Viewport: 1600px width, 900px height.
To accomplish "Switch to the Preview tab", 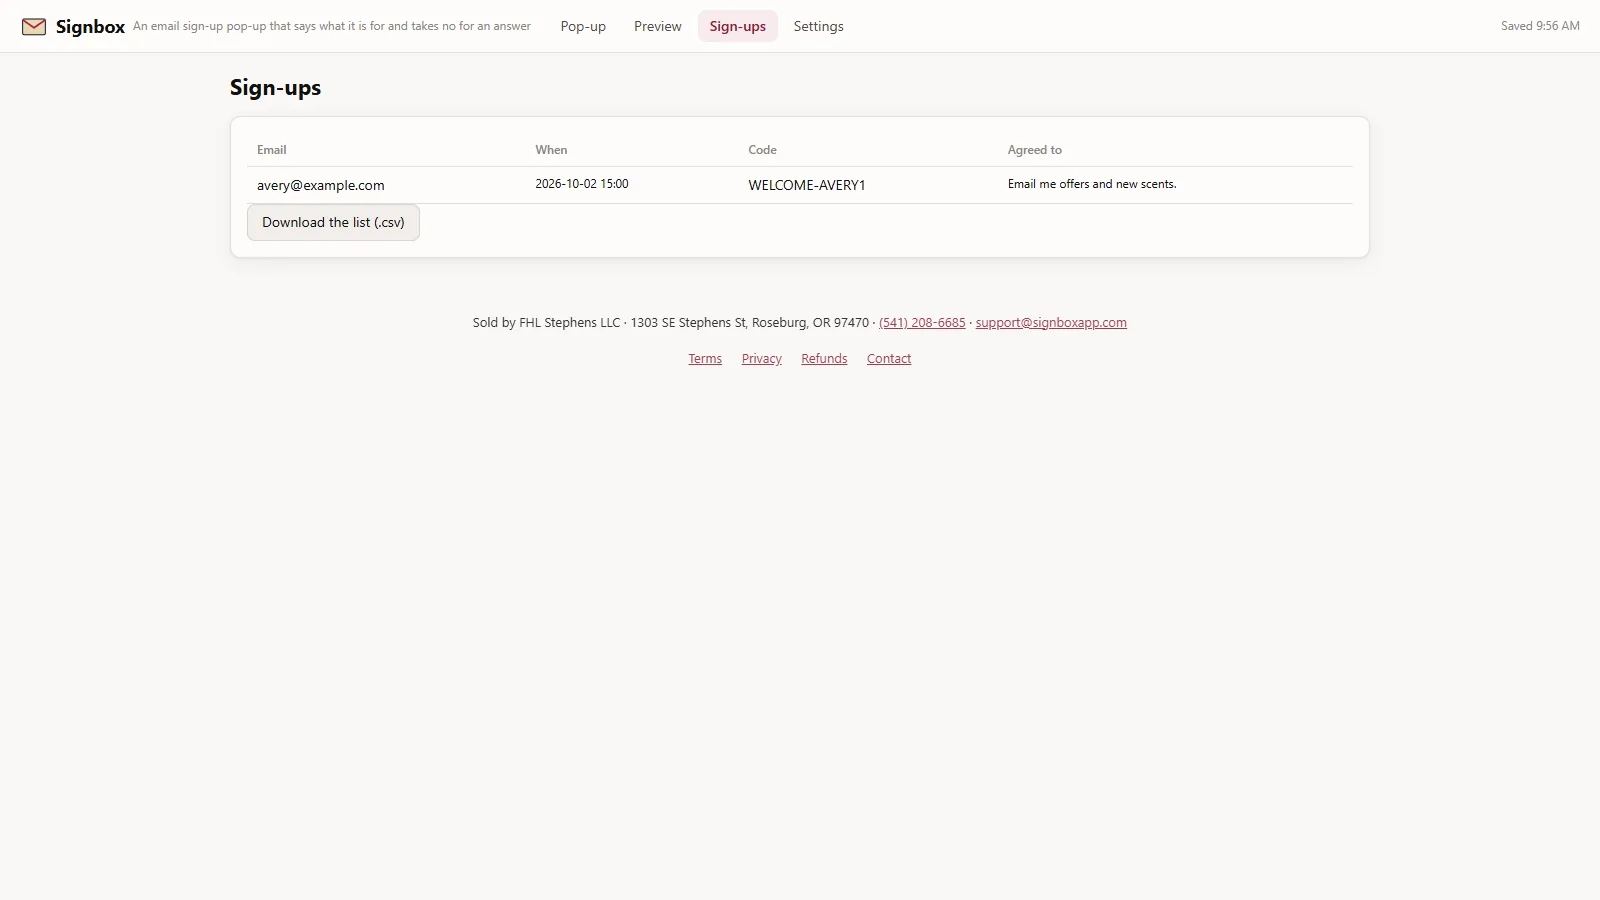I will (658, 26).
